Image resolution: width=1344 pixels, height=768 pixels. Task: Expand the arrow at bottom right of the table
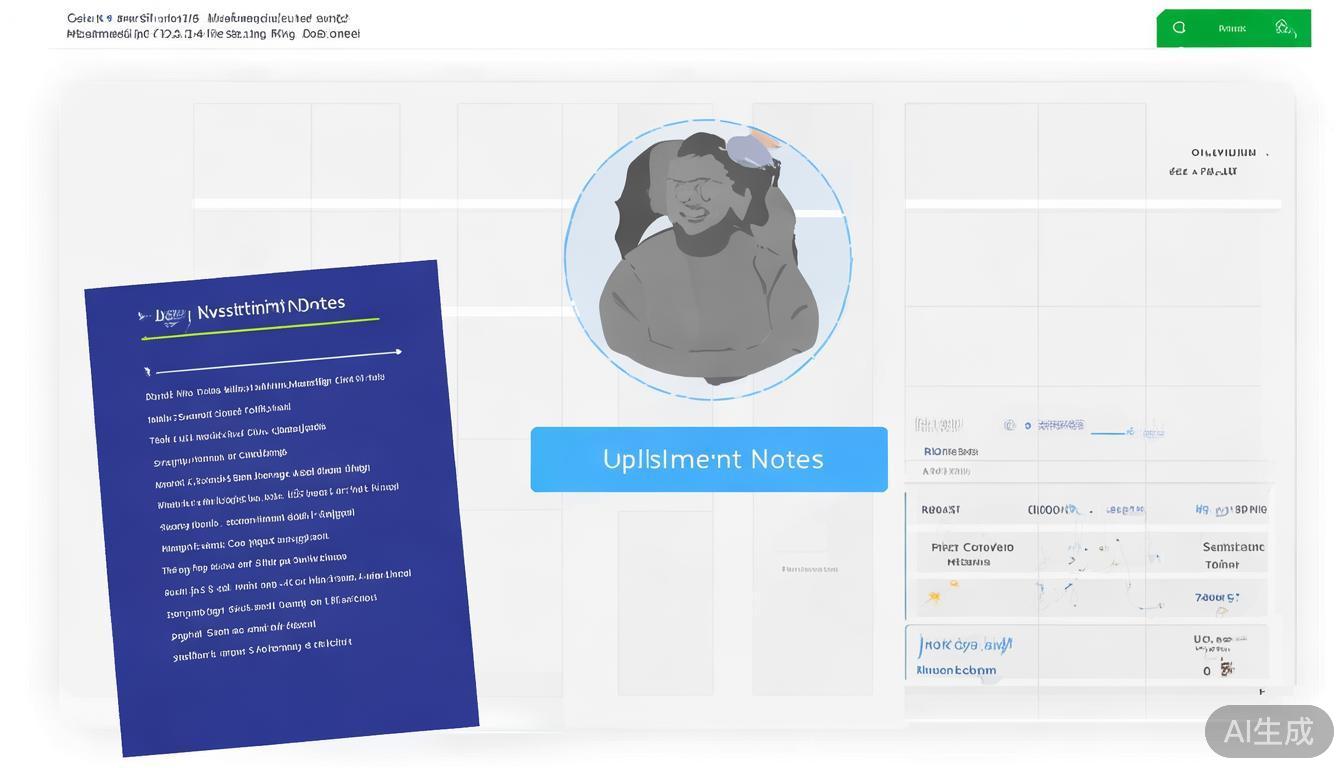(x=1263, y=691)
